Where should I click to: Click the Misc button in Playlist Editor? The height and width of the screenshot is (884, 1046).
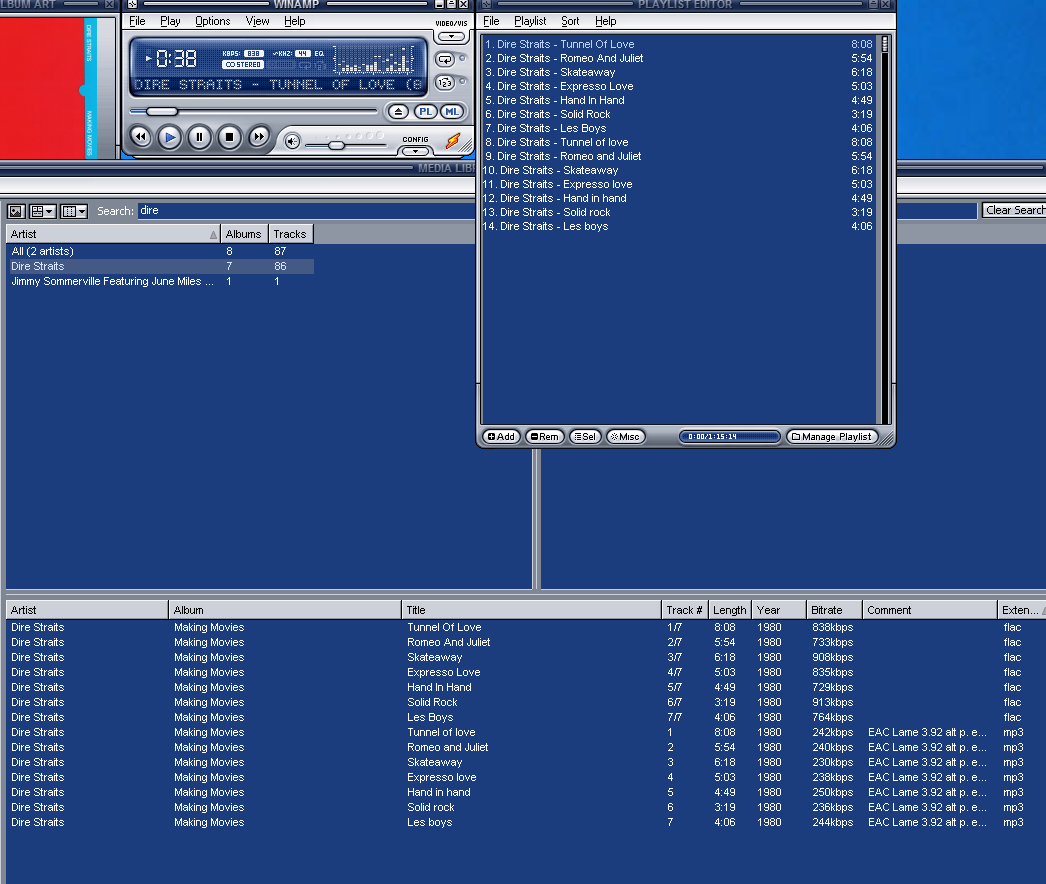[625, 436]
